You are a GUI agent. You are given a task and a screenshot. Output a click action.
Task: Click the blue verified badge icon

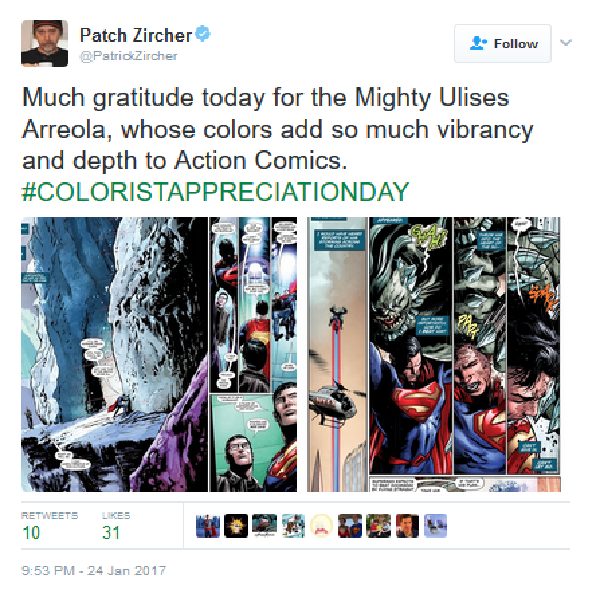(x=203, y=34)
